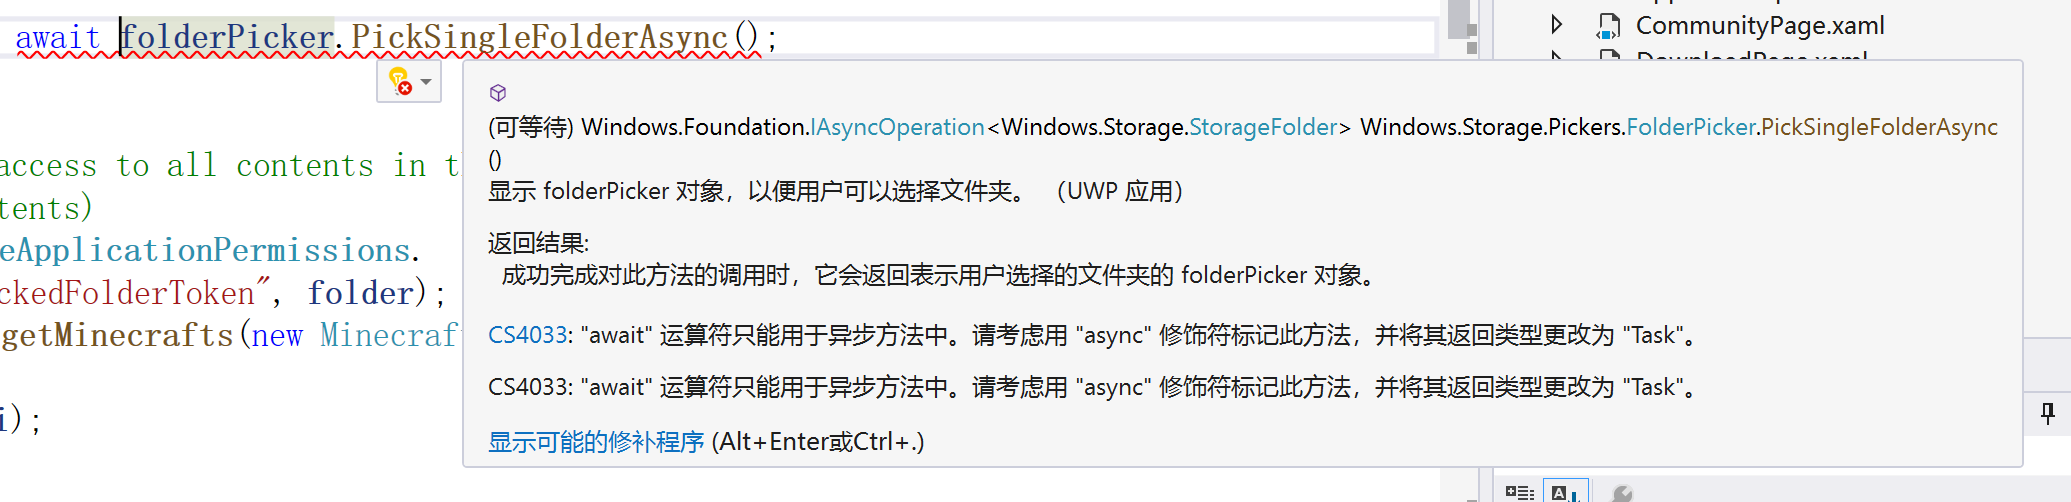Click the purple method cube icon in tooltip

tap(498, 93)
